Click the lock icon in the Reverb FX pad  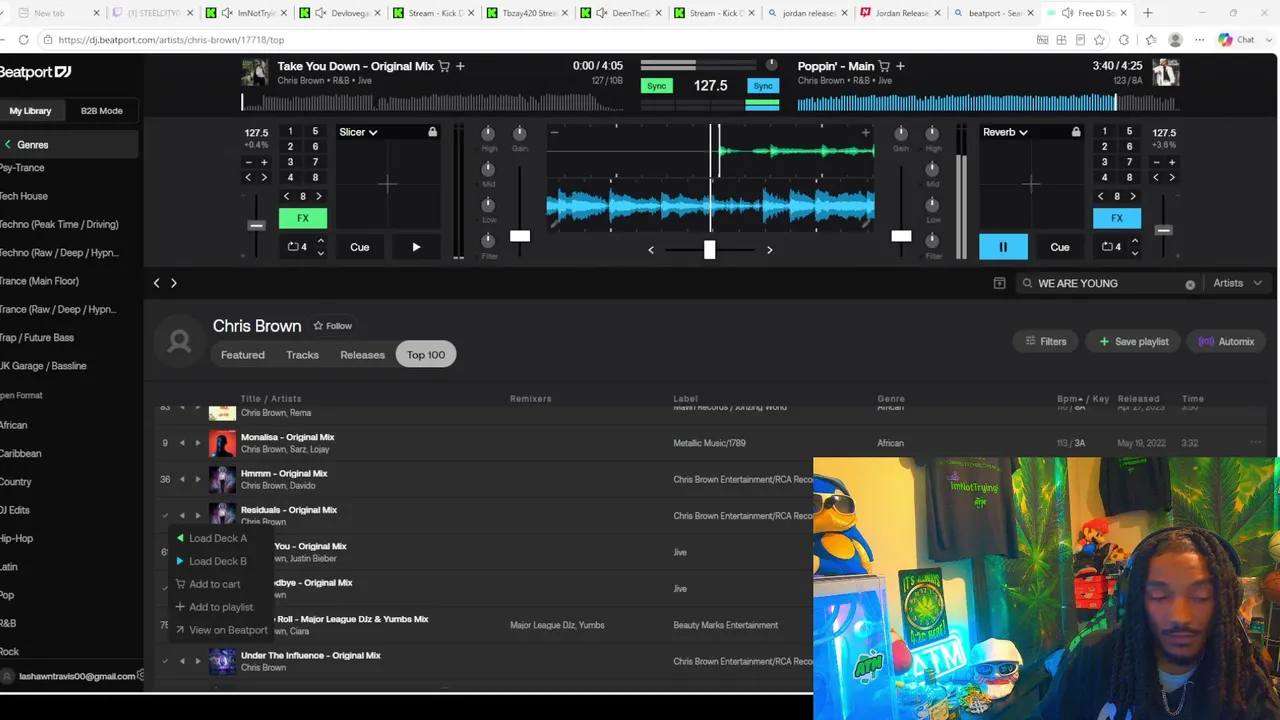coord(1076,132)
